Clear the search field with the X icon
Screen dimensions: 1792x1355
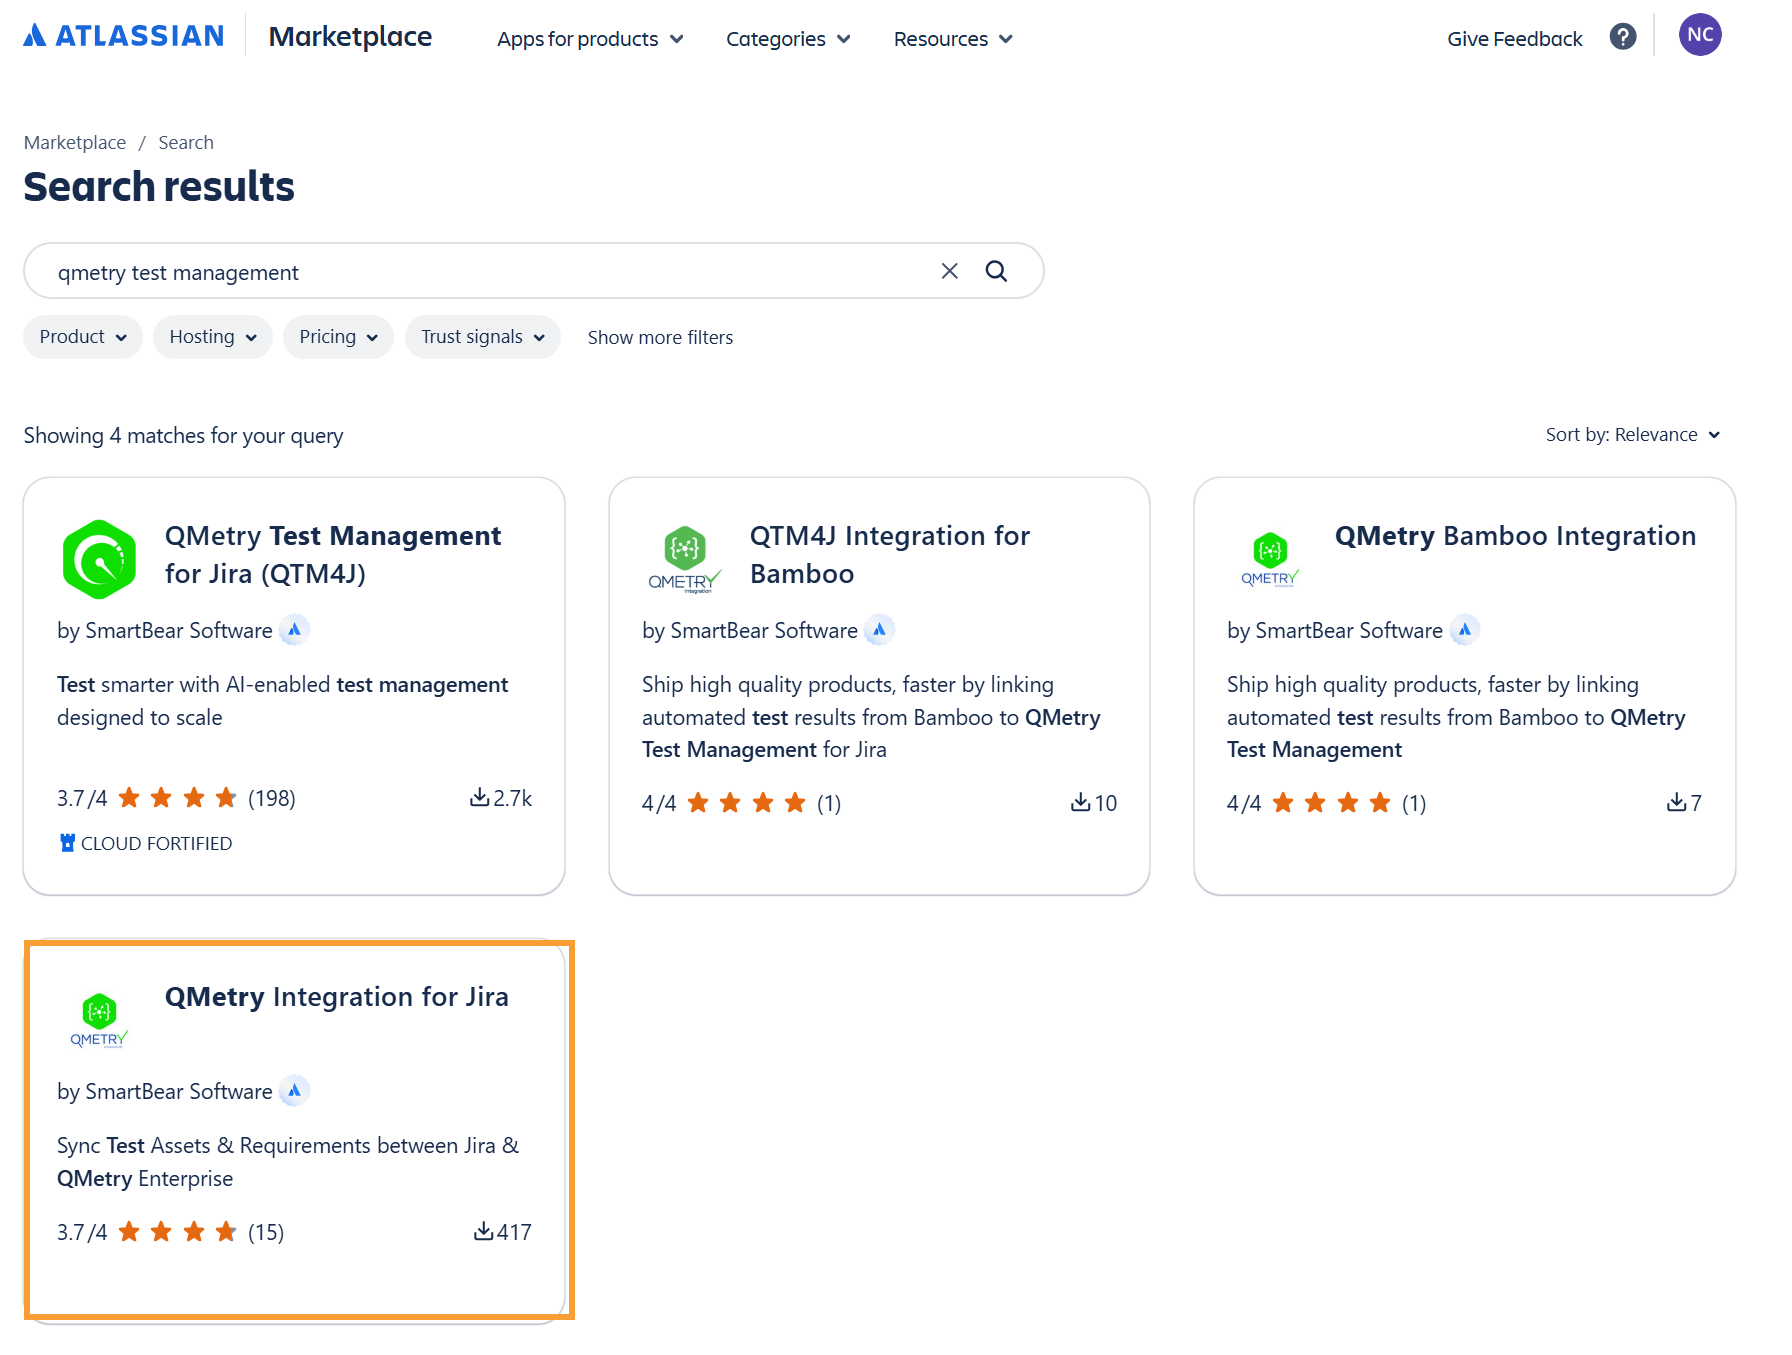pos(950,271)
